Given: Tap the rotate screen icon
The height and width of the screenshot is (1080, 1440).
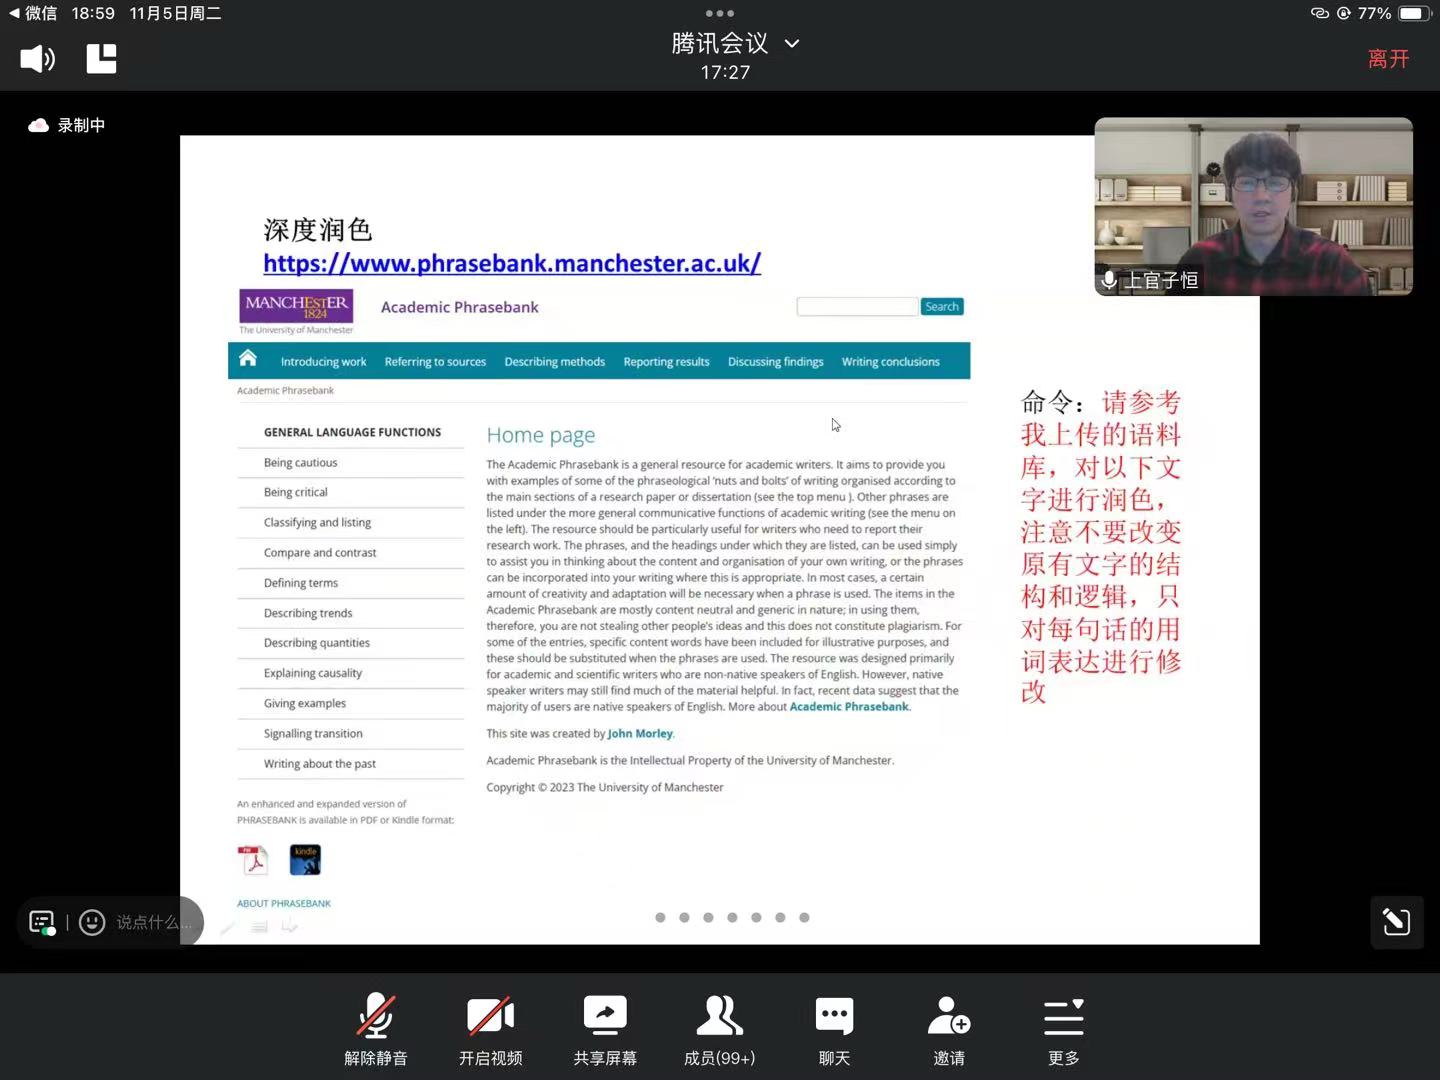Looking at the screenshot, I should point(1396,922).
